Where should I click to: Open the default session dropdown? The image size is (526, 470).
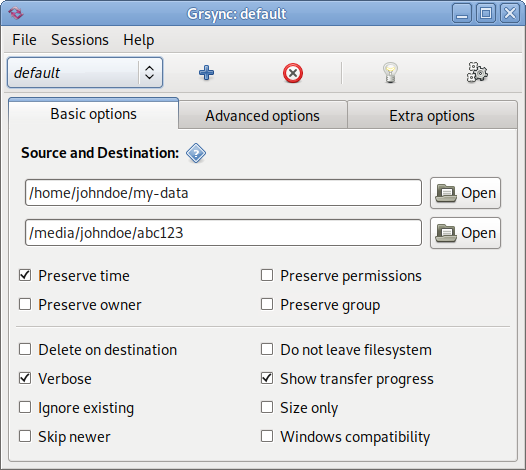click(x=85, y=72)
